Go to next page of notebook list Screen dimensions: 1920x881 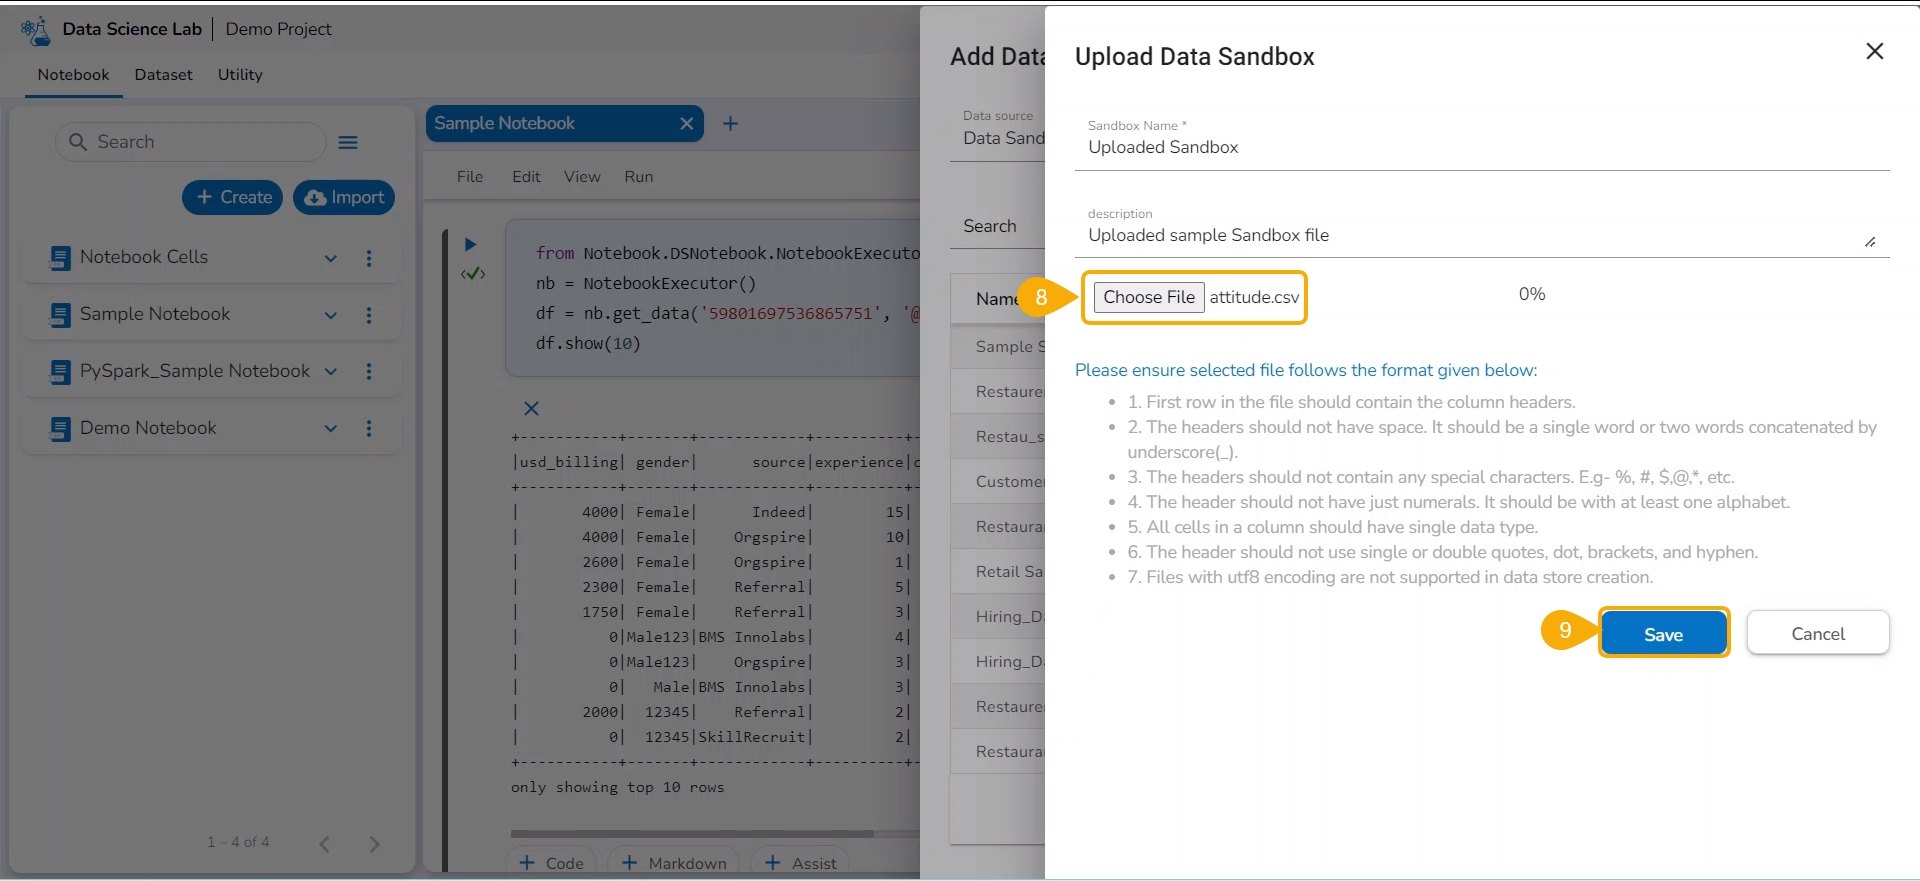click(374, 844)
